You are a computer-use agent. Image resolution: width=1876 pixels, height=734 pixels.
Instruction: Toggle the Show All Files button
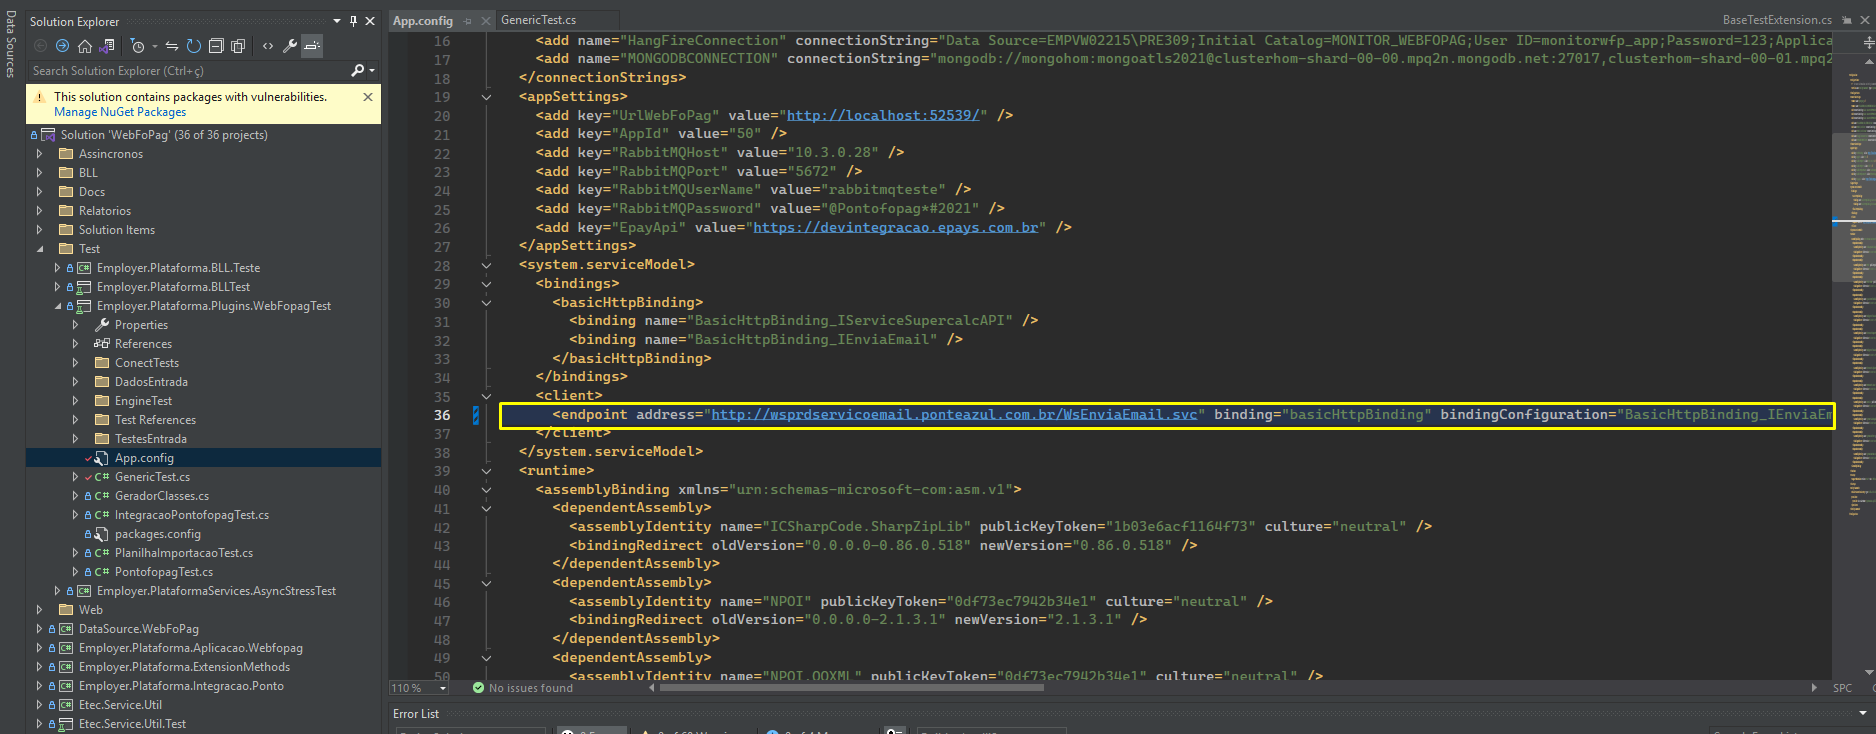[x=238, y=46]
